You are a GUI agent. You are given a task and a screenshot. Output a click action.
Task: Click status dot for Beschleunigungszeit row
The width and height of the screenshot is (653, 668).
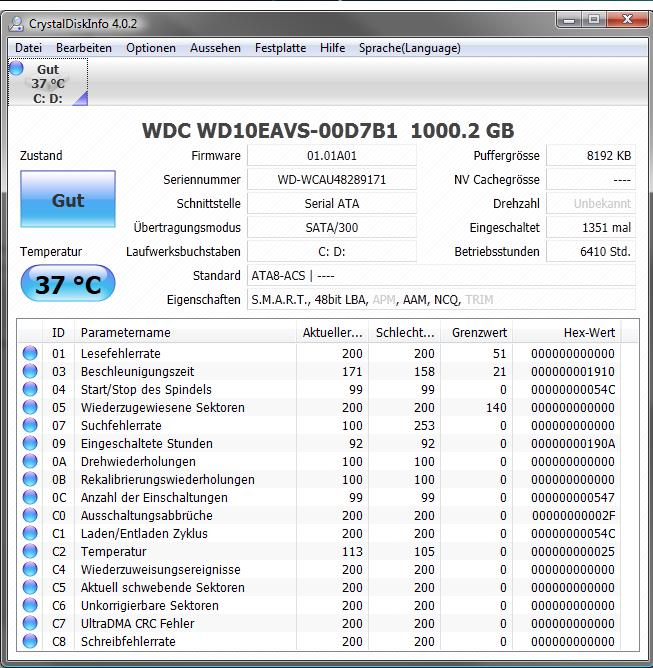coord(30,371)
